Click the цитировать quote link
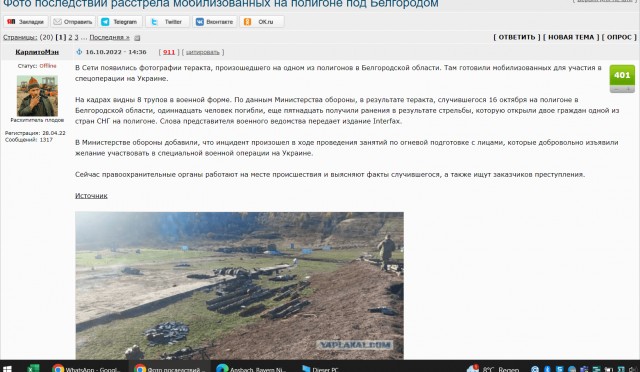This screenshot has height=372, width=640. click(x=202, y=52)
